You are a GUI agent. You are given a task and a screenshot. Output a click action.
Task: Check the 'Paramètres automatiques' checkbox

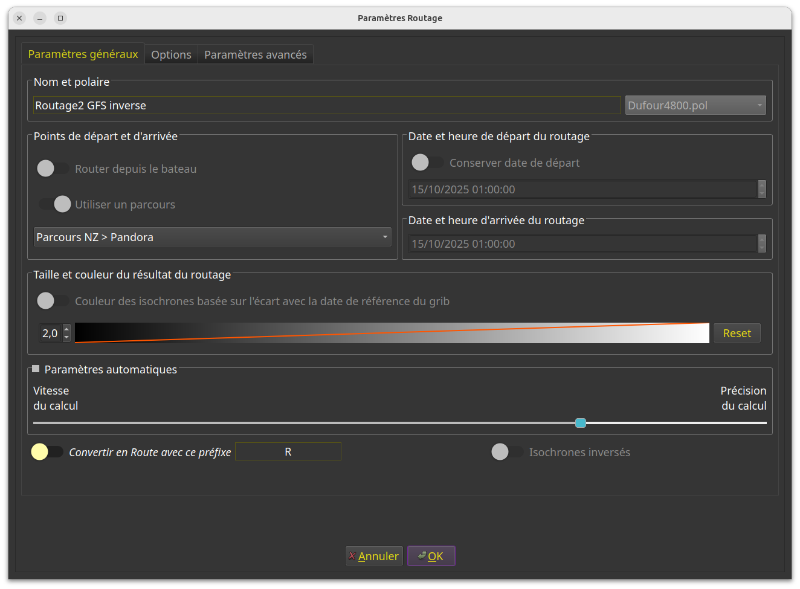click(36, 369)
